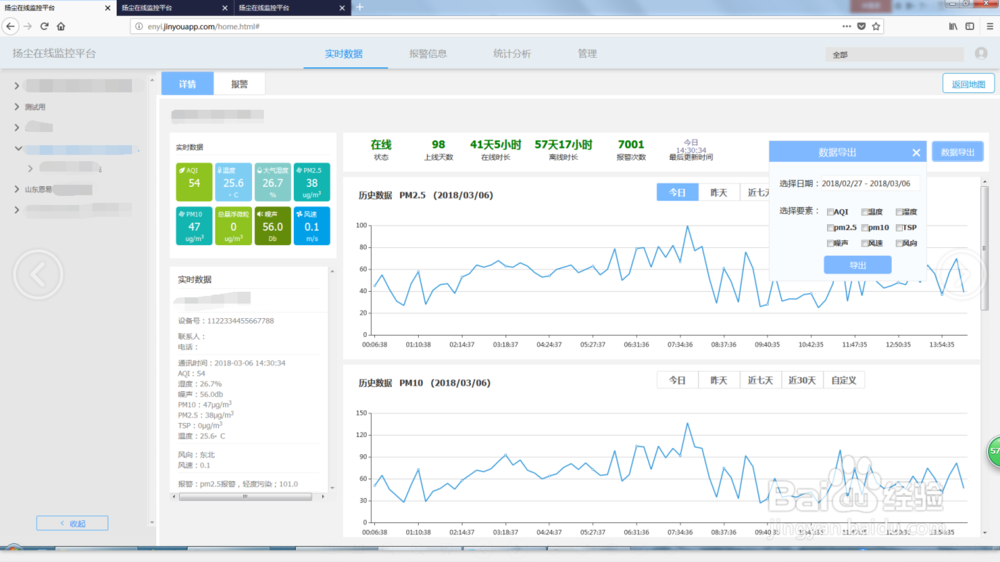
Task: Close the first browser tab
Action: (x=107, y=8)
